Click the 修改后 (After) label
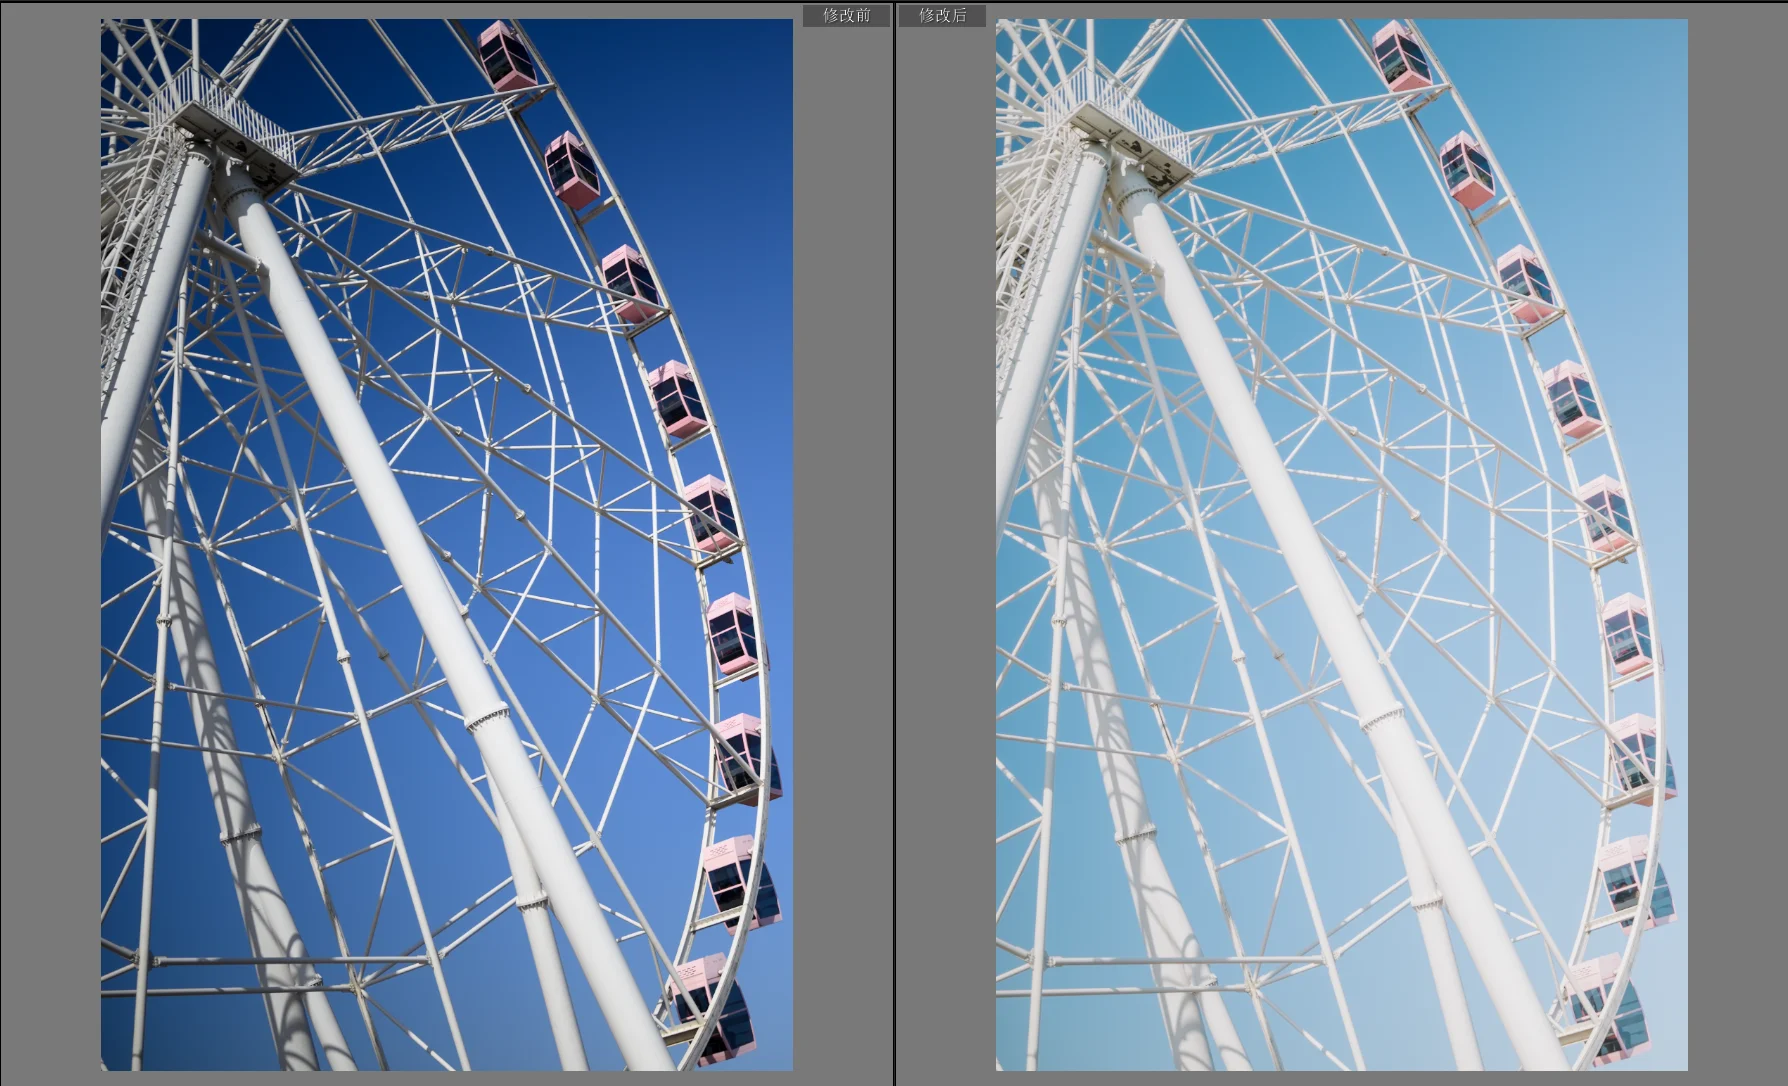The height and width of the screenshot is (1086, 1788). [942, 15]
